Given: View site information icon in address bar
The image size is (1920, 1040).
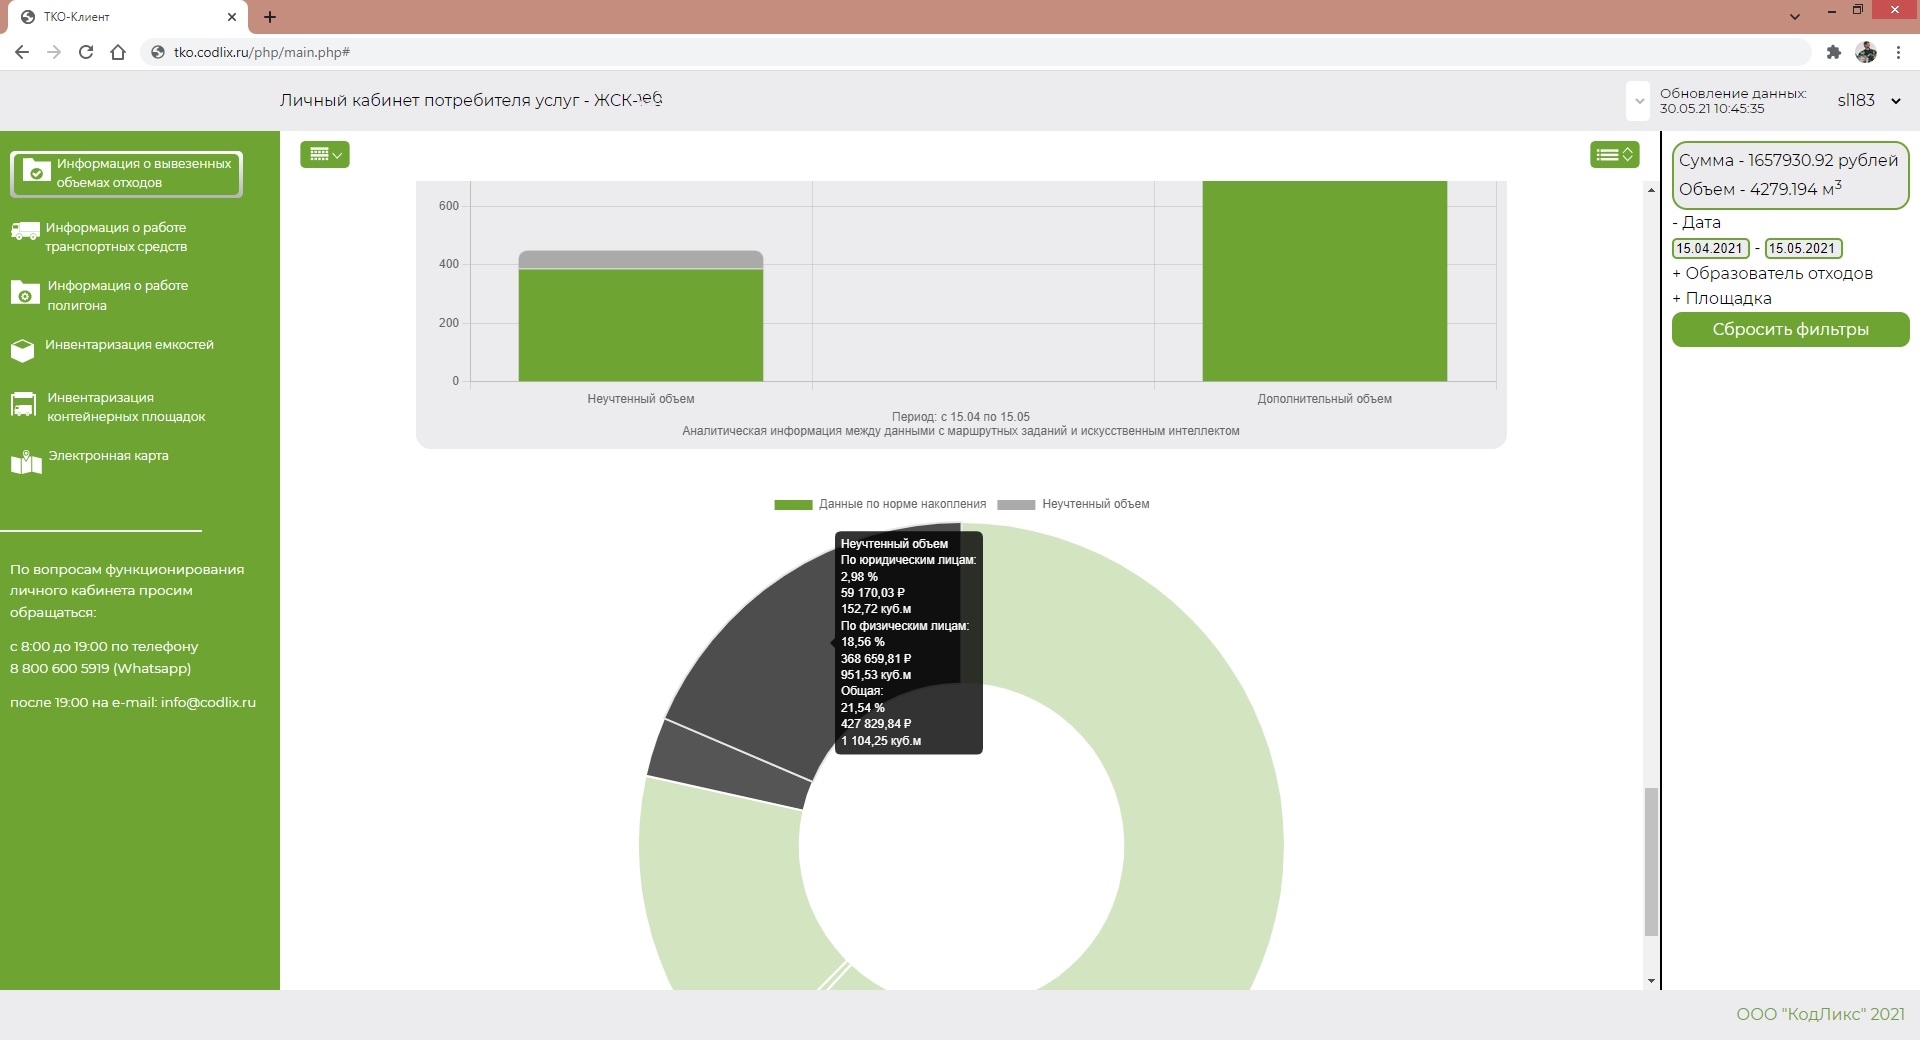Looking at the screenshot, I should (x=157, y=52).
